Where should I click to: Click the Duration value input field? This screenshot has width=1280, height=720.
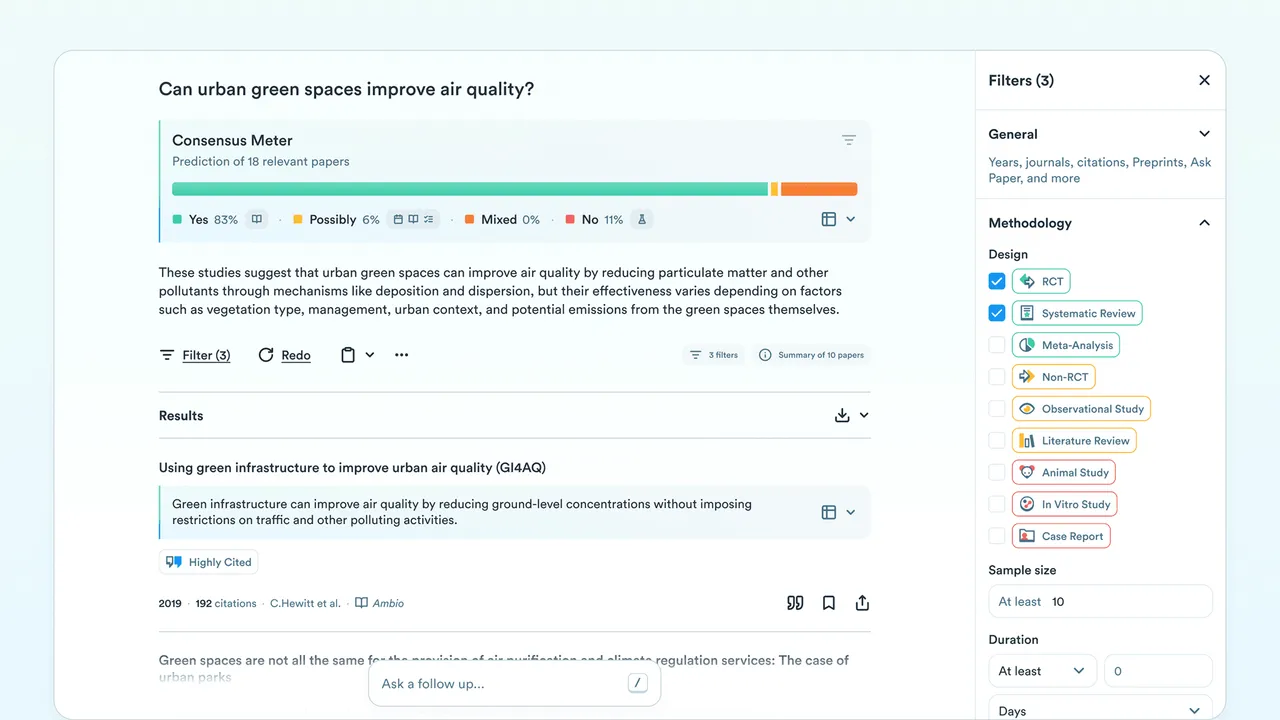[1158, 671]
